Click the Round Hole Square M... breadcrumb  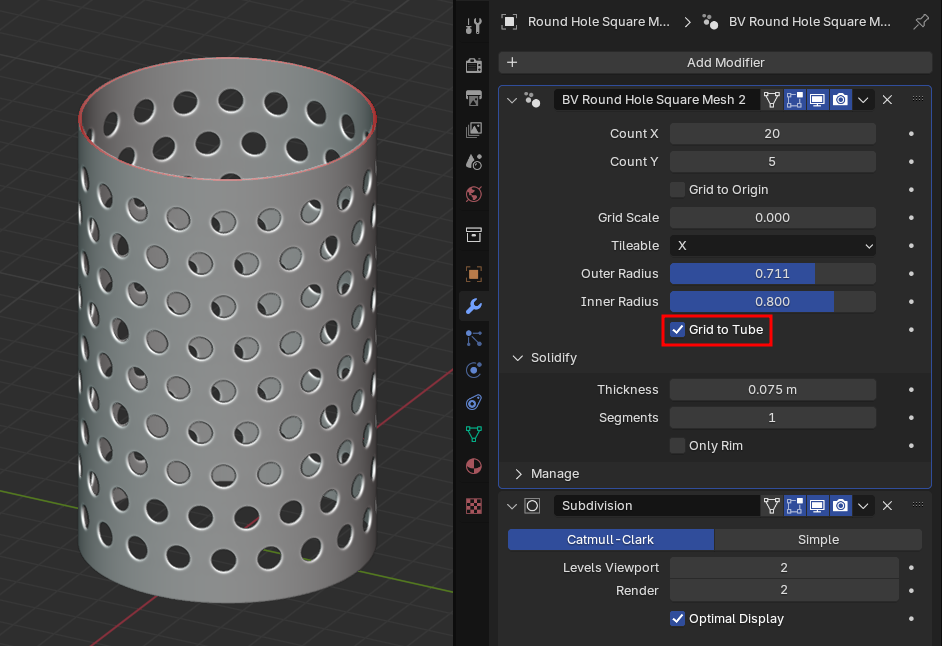pyautogui.click(x=598, y=22)
